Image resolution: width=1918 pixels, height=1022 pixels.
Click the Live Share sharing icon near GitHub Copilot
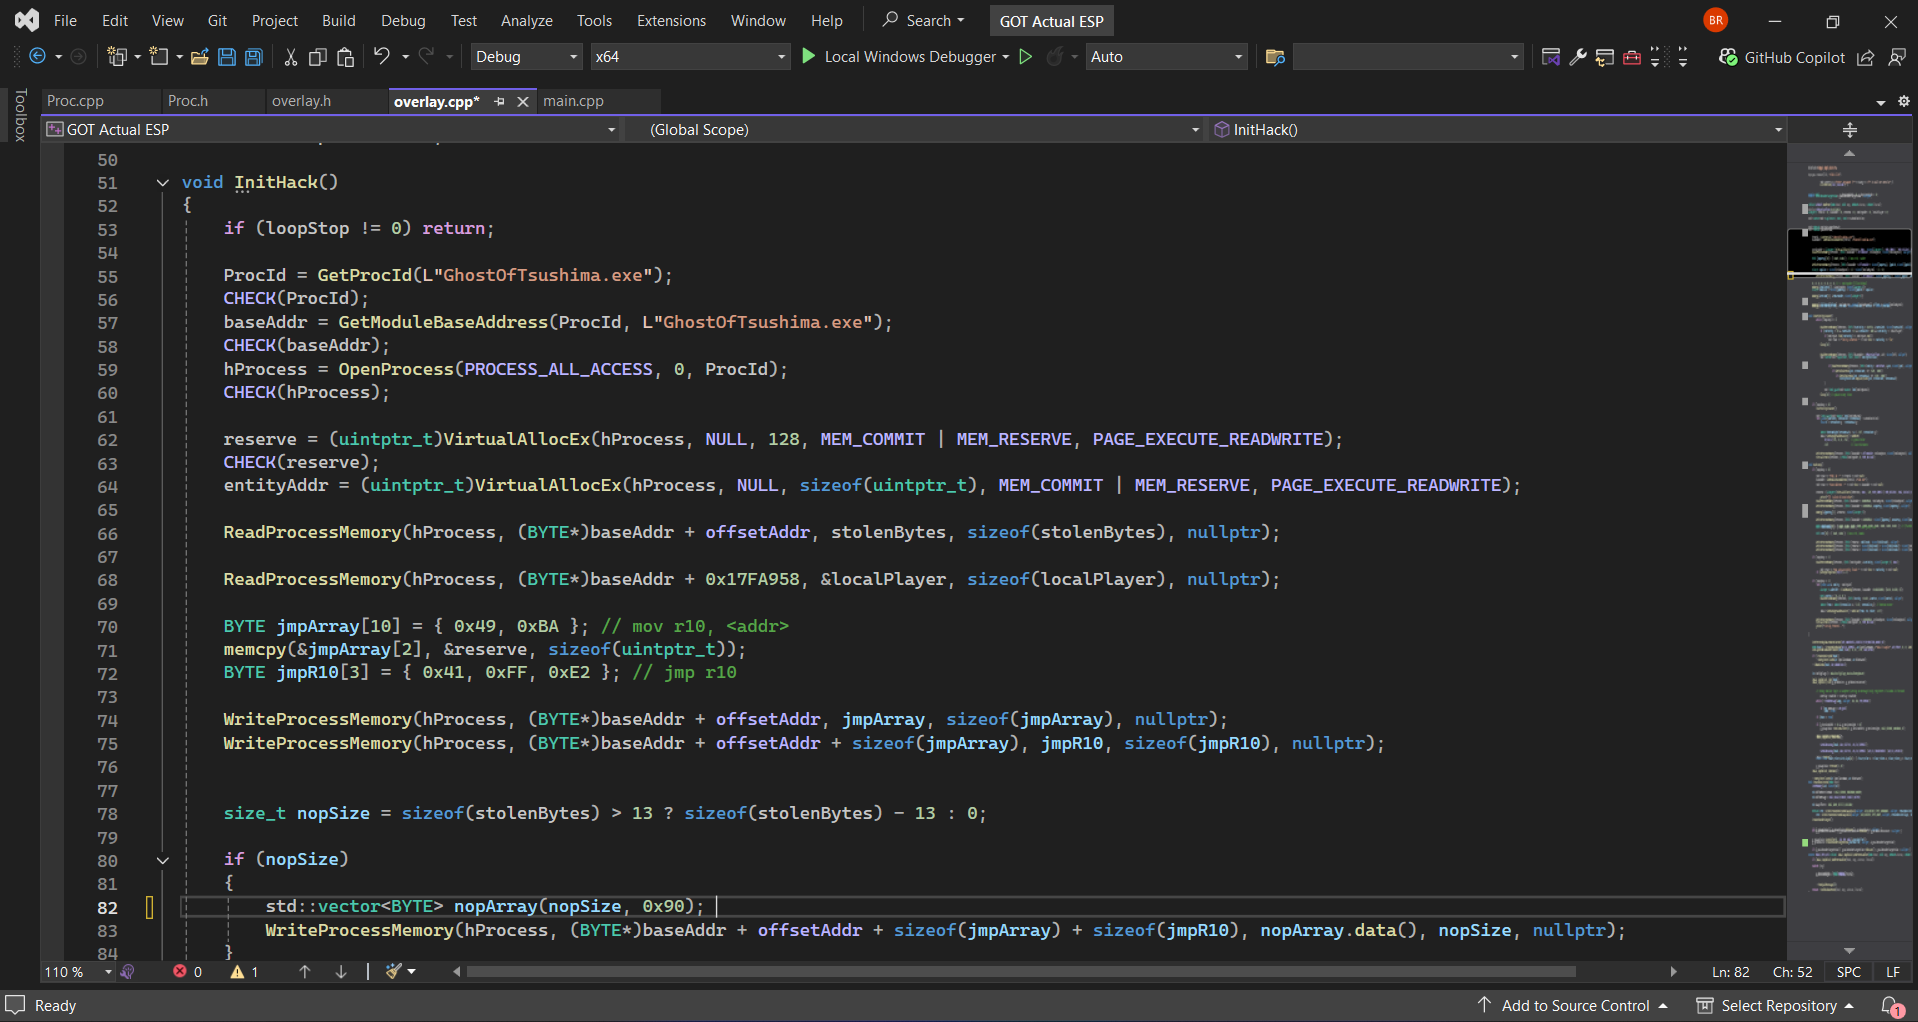[x=1865, y=57]
